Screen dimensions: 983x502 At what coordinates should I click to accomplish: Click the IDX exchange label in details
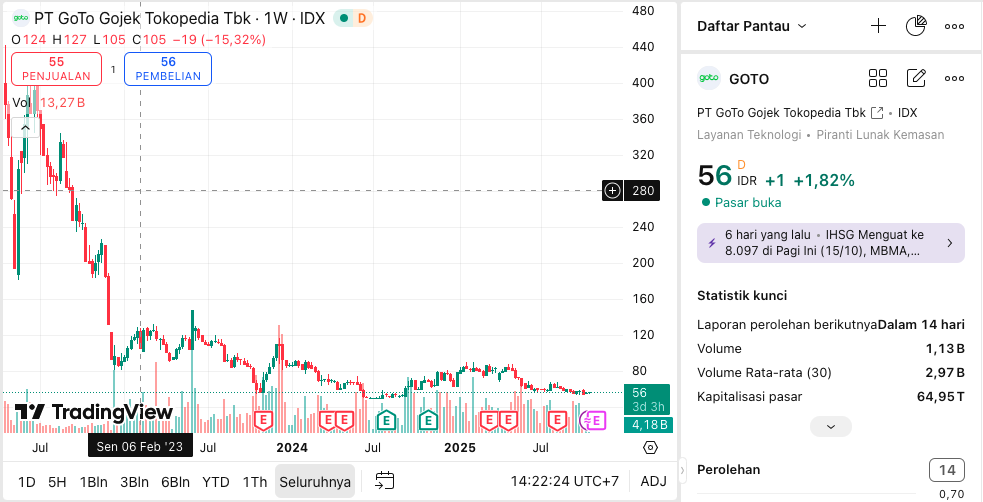click(907, 113)
